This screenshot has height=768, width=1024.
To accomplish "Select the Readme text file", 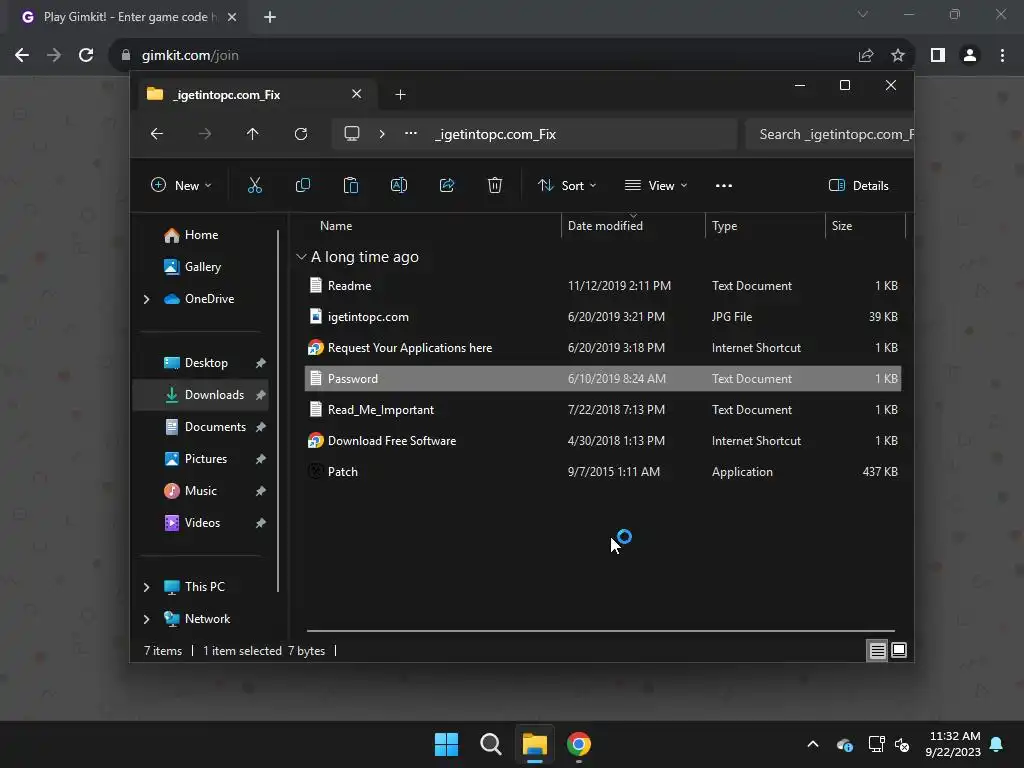I will pos(603,285).
